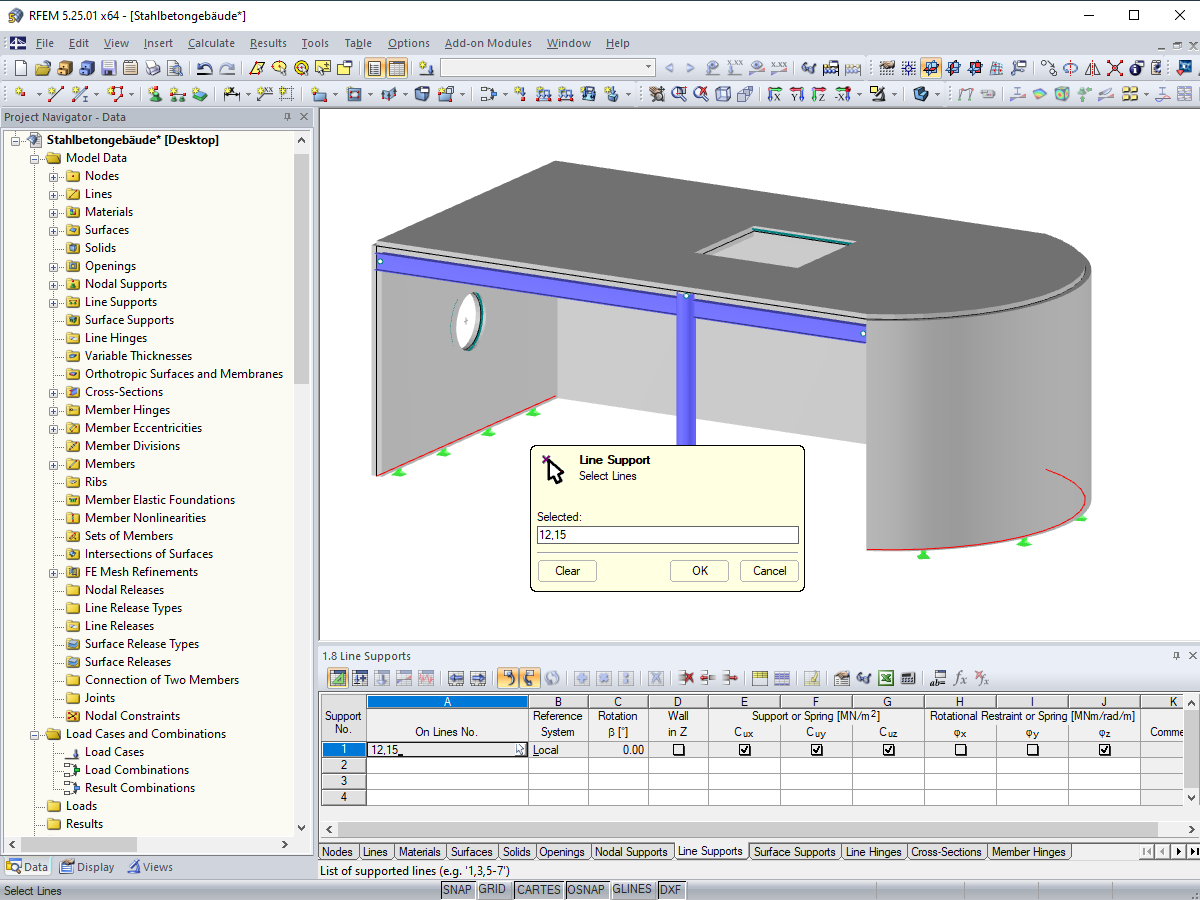Select the Print icon in the main toolbar
The height and width of the screenshot is (900, 1200).
point(153,67)
